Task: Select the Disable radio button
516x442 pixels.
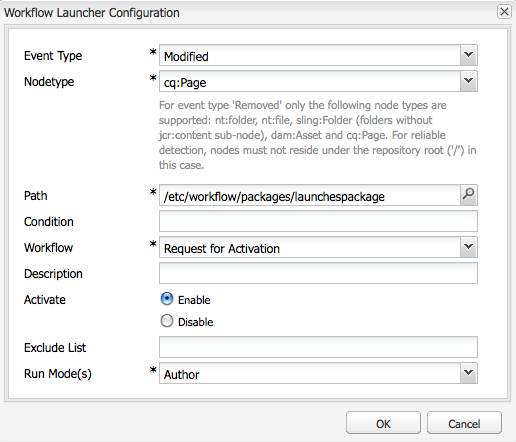Action: click(x=167, y=321)
